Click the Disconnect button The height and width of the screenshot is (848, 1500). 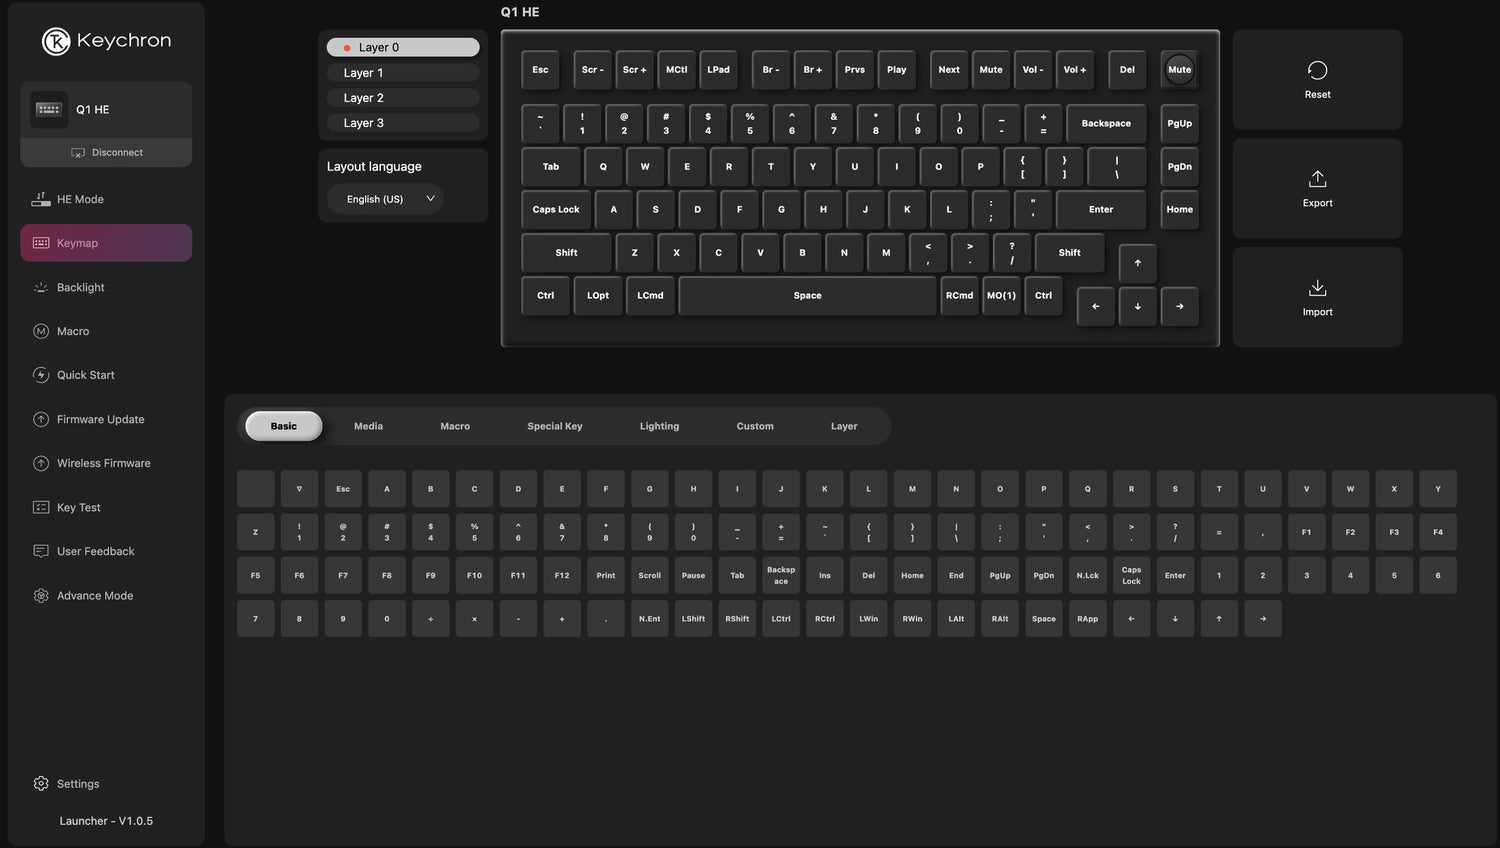106,153
